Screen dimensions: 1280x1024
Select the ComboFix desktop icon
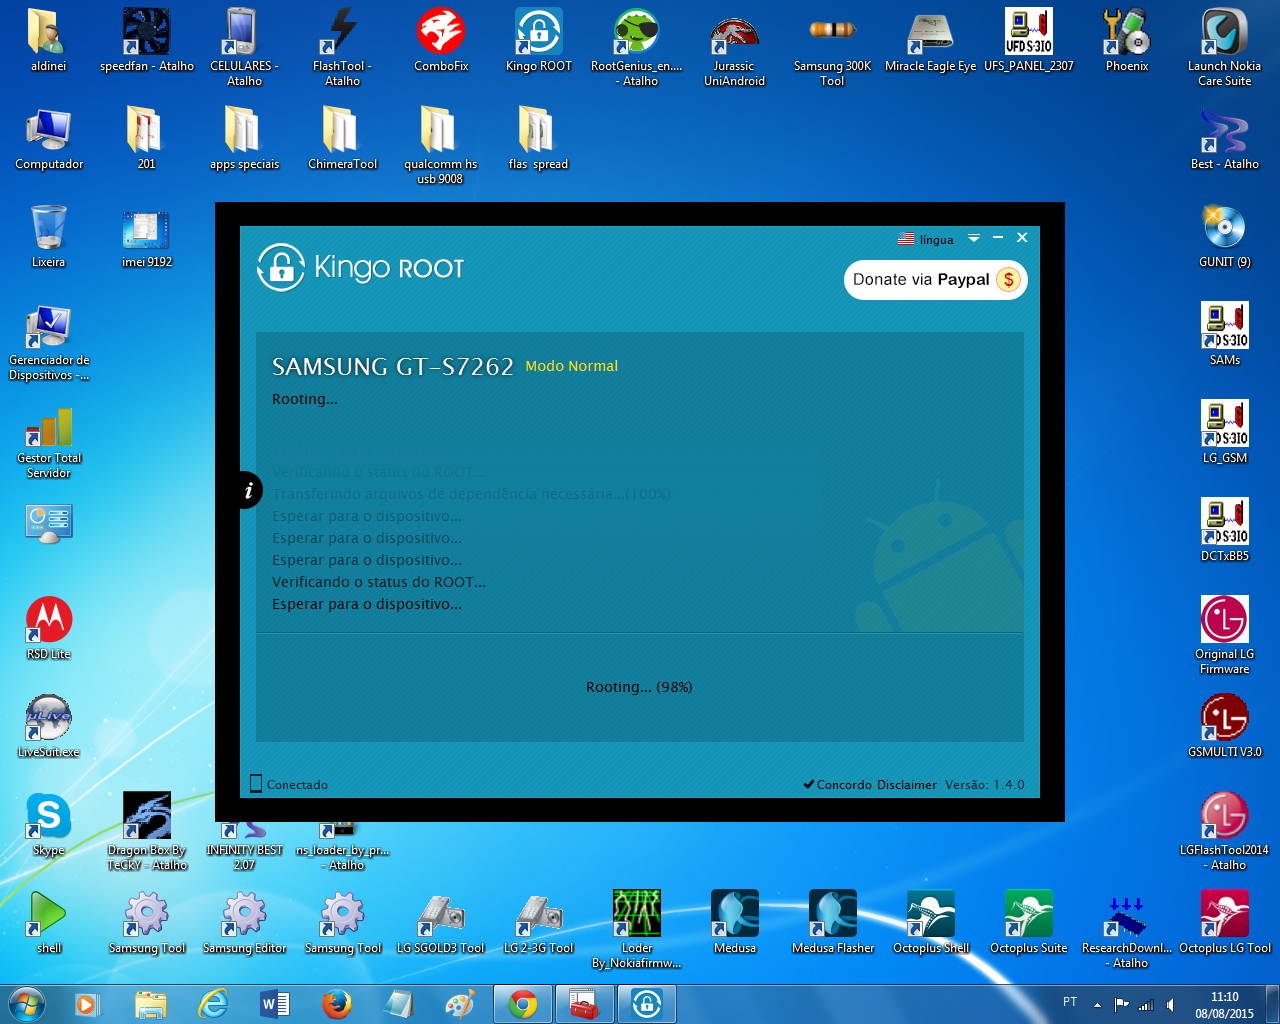pyautogui.click(x=441, y=41)
